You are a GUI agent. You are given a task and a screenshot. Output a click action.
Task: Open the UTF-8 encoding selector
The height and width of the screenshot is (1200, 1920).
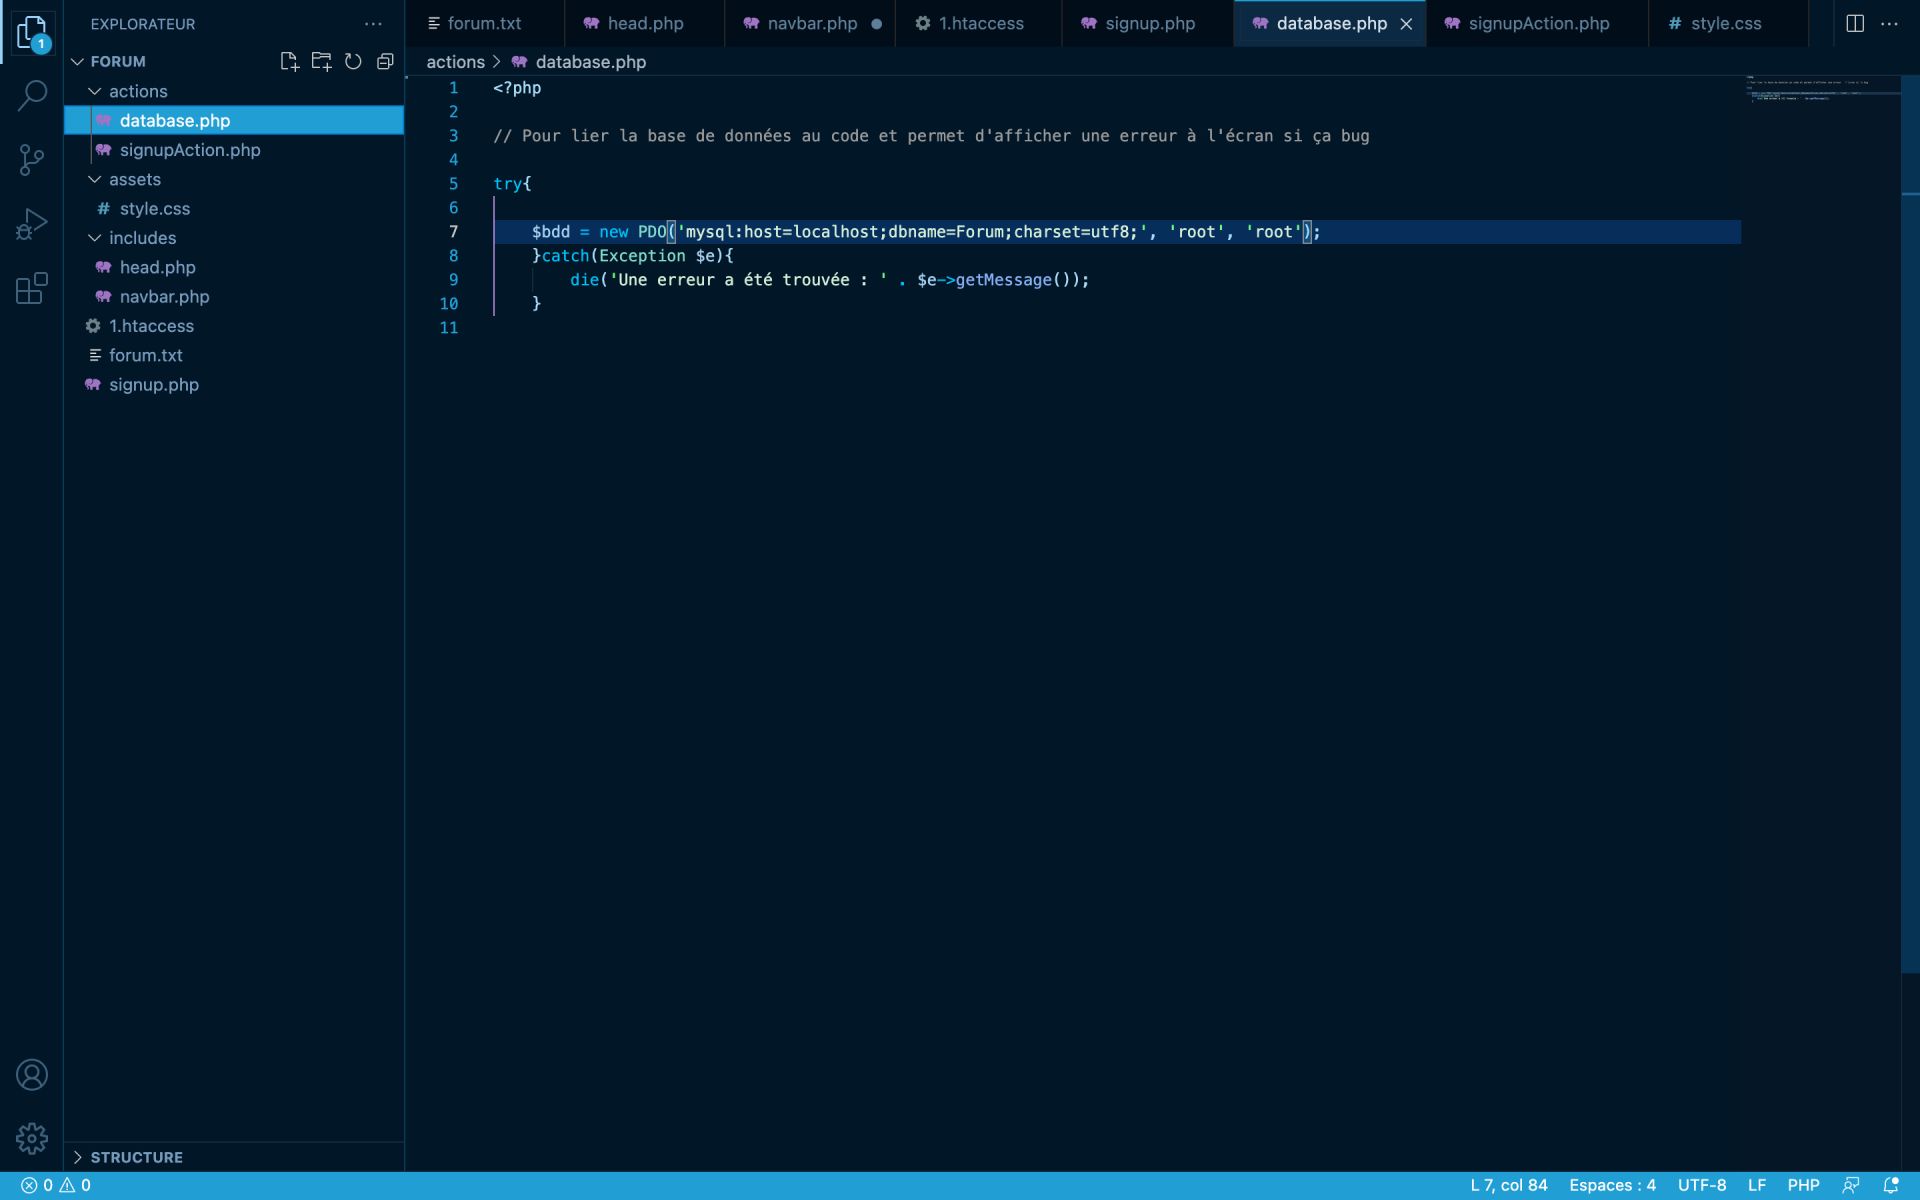pyautogui.click(x=1701, y=1185)
